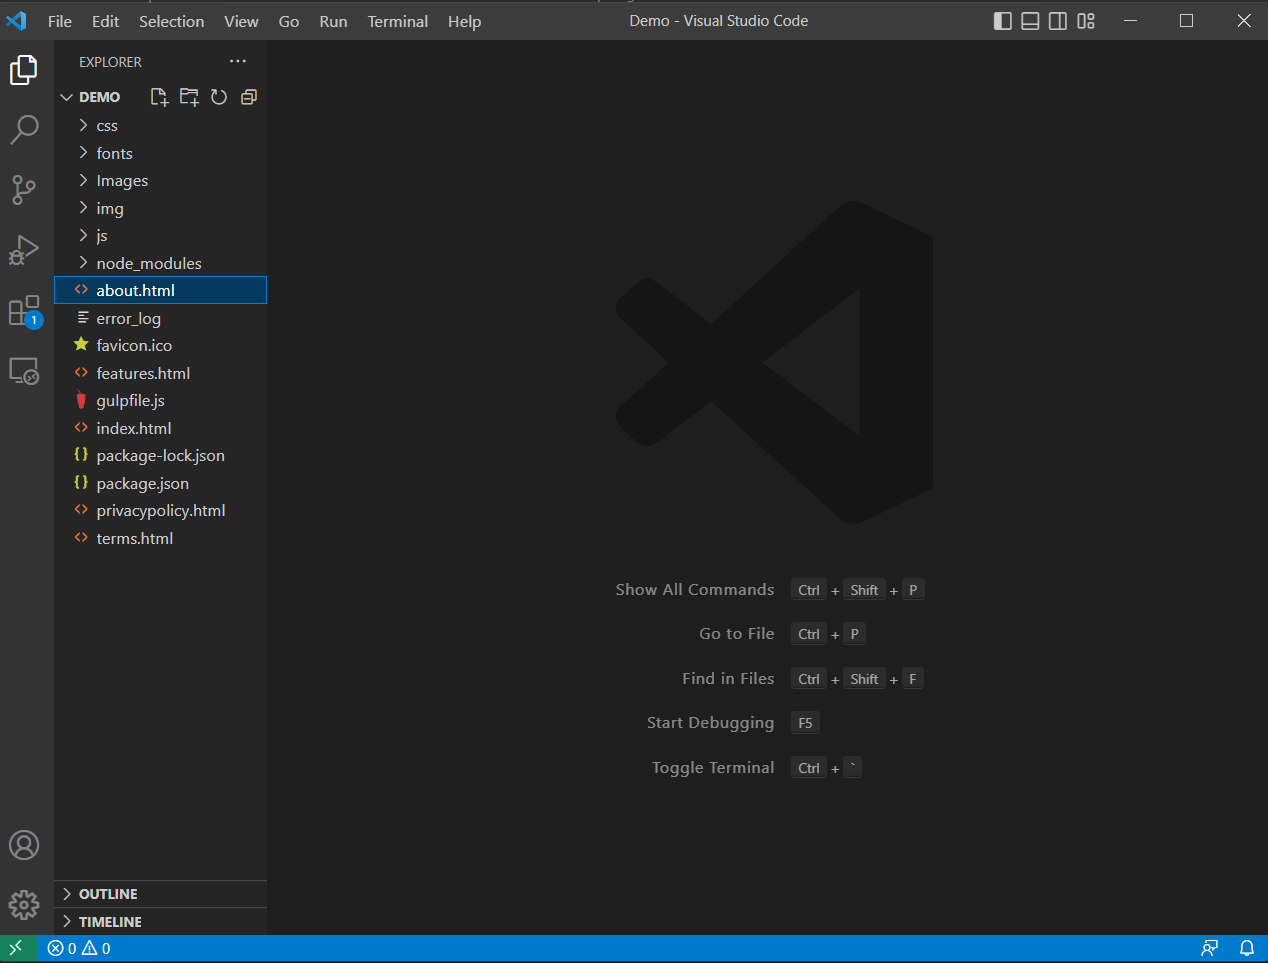
Task: Open package.json file
Action: [160, 483]
